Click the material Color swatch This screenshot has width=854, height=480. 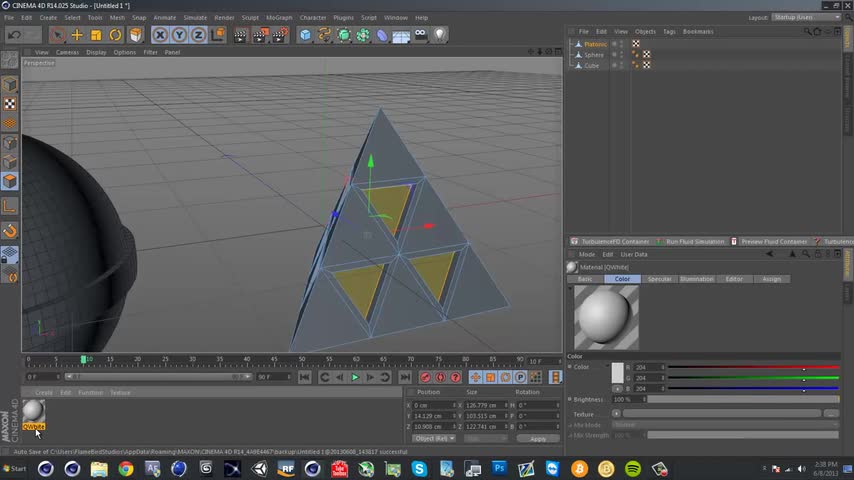[x=617, y=373]
